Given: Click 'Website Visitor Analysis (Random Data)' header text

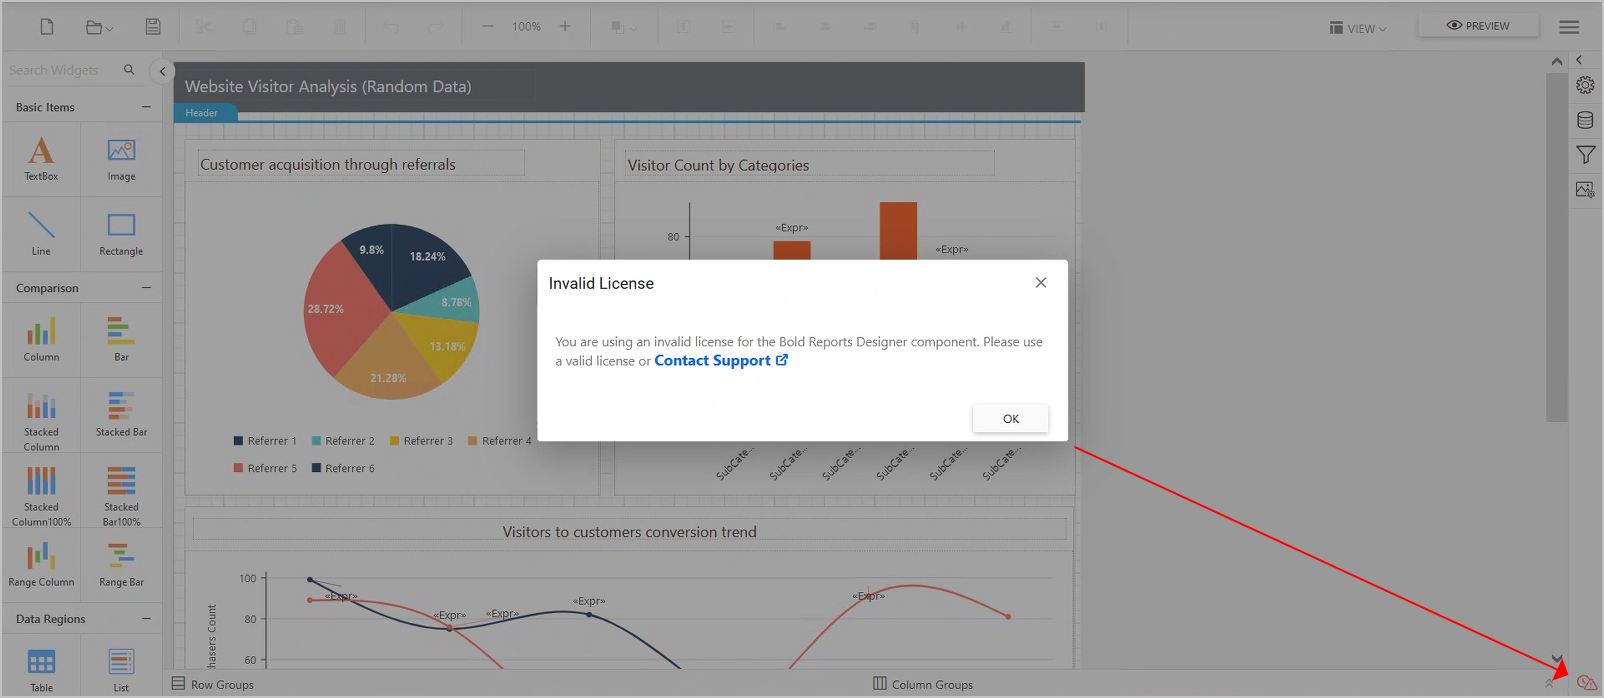Looking at the screenshot, I should 328,87.
